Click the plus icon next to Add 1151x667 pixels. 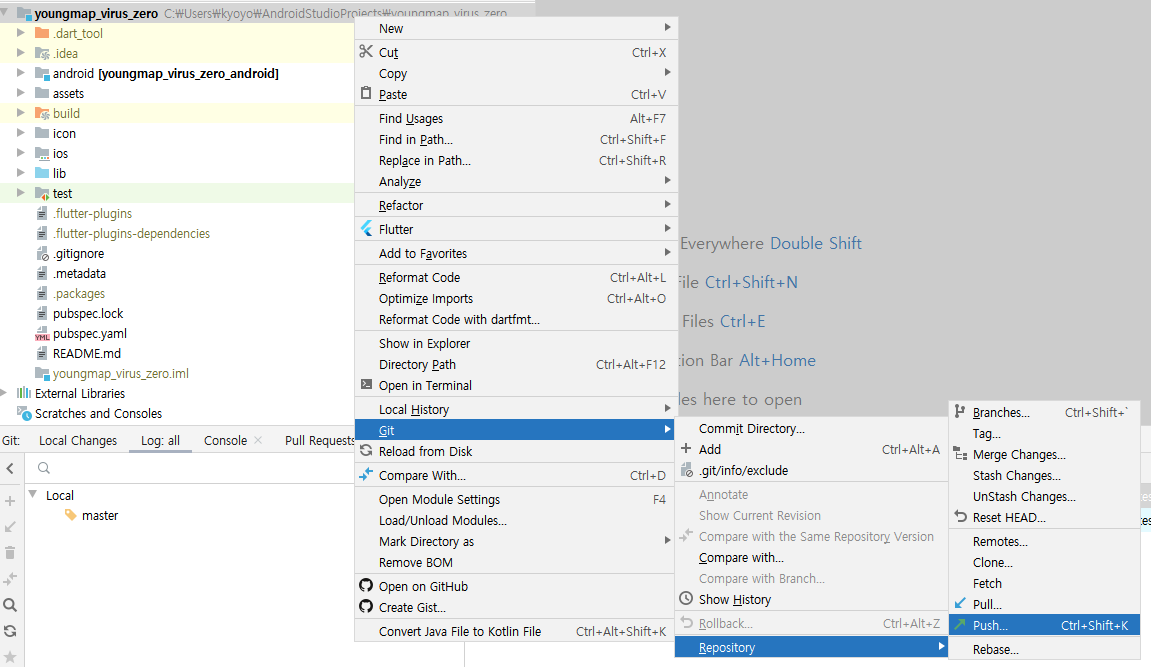(x=686, y=448)
